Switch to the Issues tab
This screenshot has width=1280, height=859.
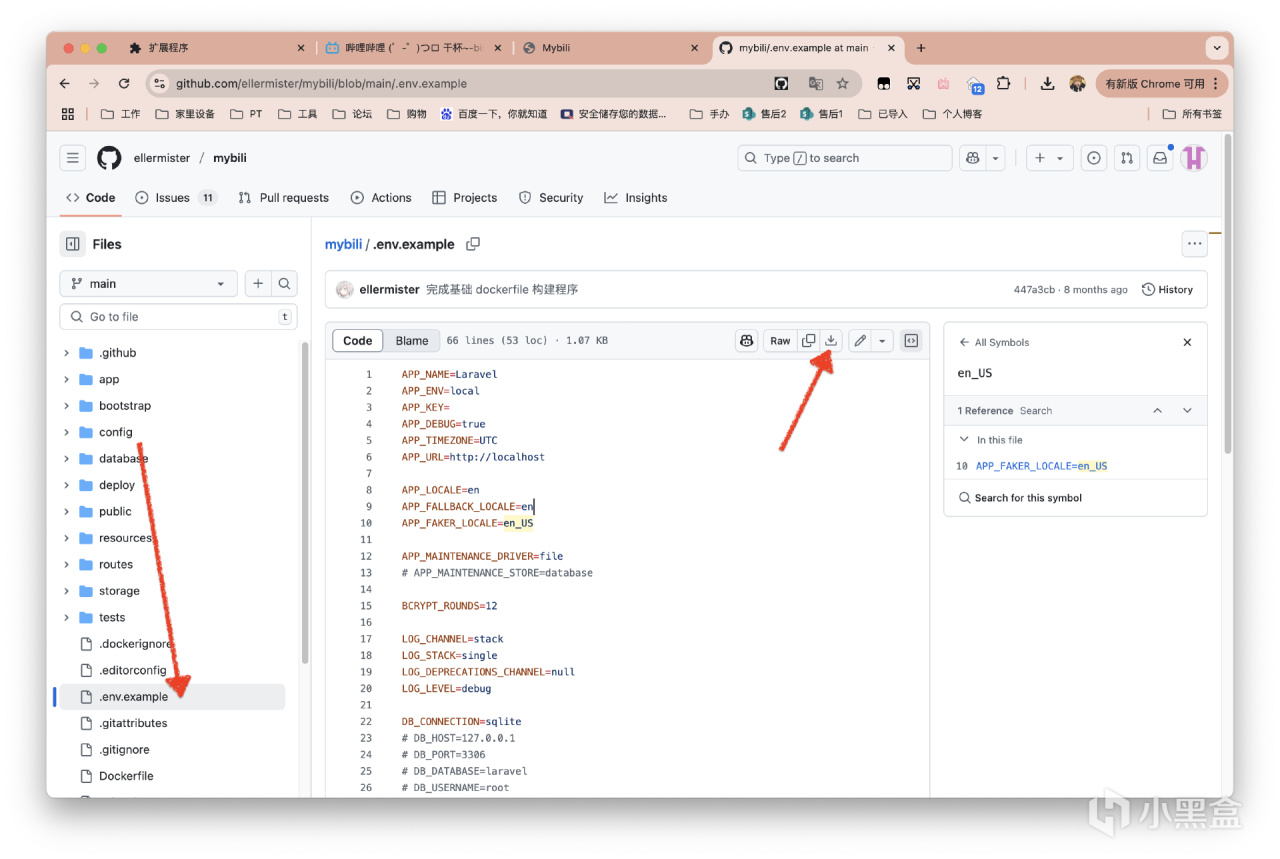(176, 198)
